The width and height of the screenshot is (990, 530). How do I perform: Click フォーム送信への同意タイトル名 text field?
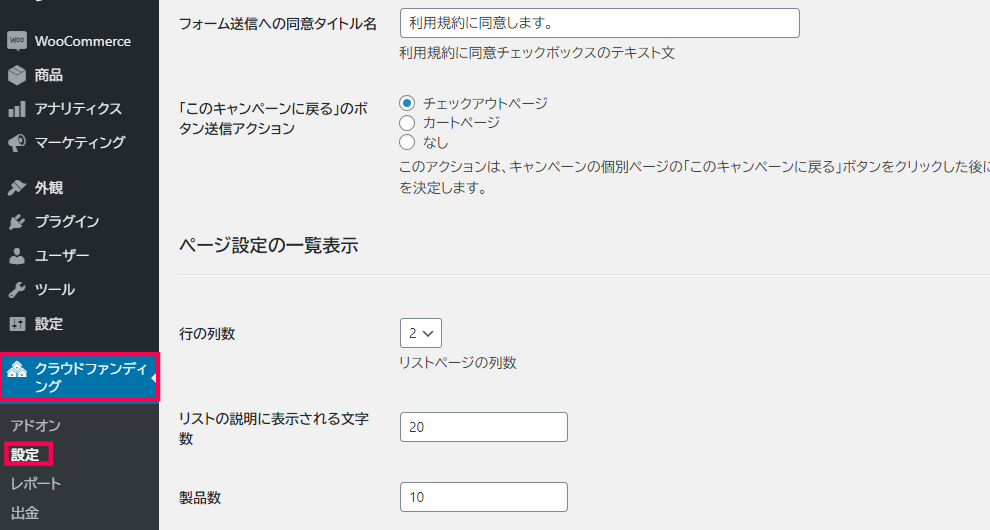tap(599, 23)
